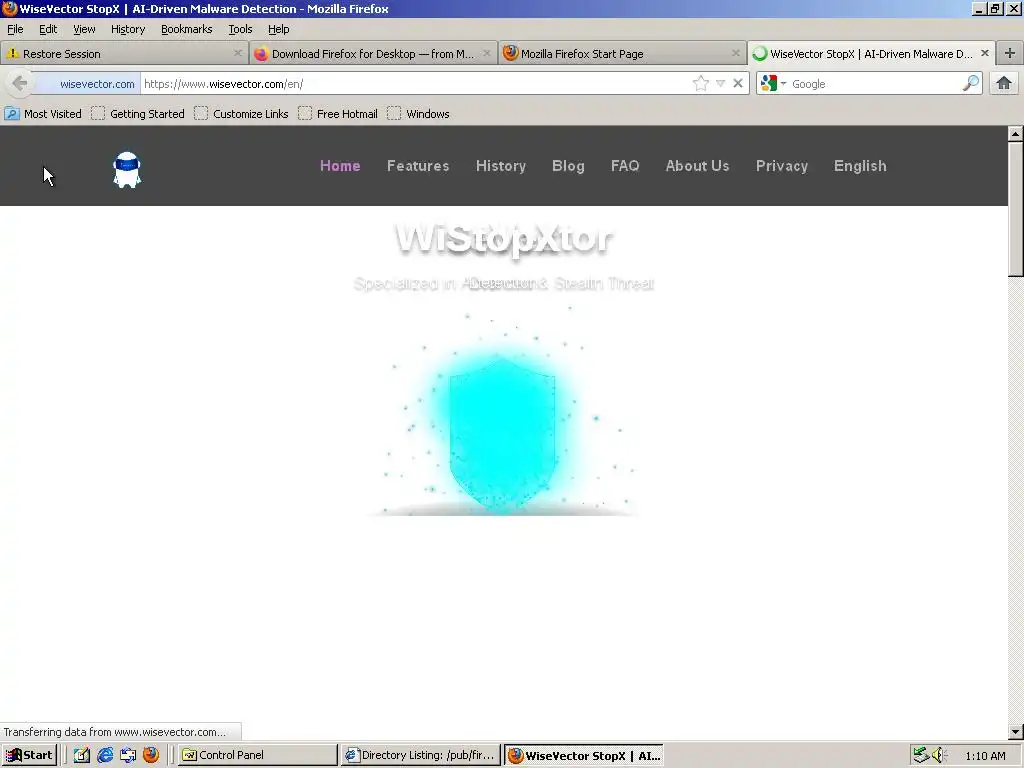This screenshot has height=768, width=1024.
Task: Click in the URL address field
Action: click(x=415, y=84)
